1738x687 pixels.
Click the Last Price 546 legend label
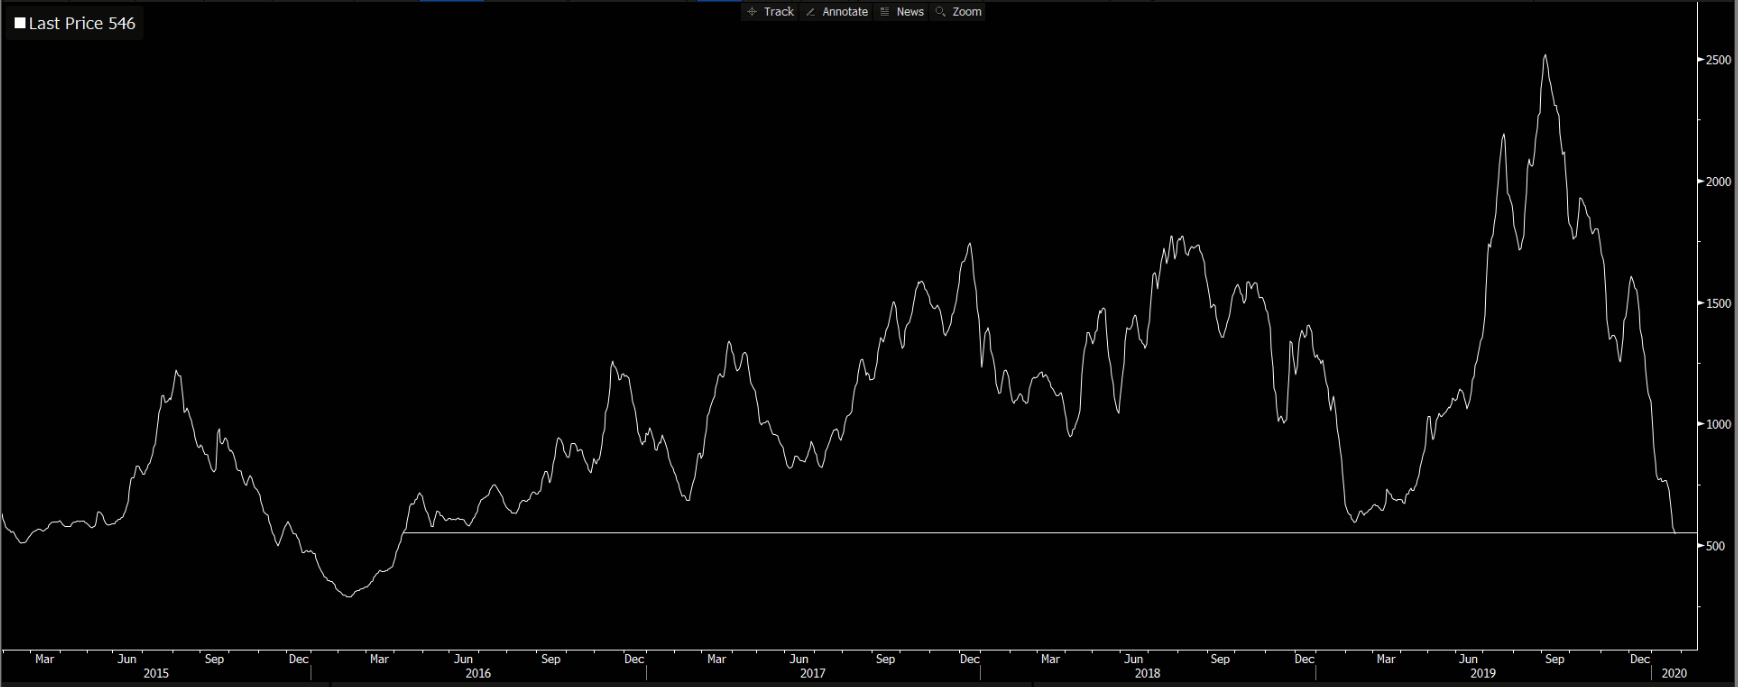click(x=82, y=23)
